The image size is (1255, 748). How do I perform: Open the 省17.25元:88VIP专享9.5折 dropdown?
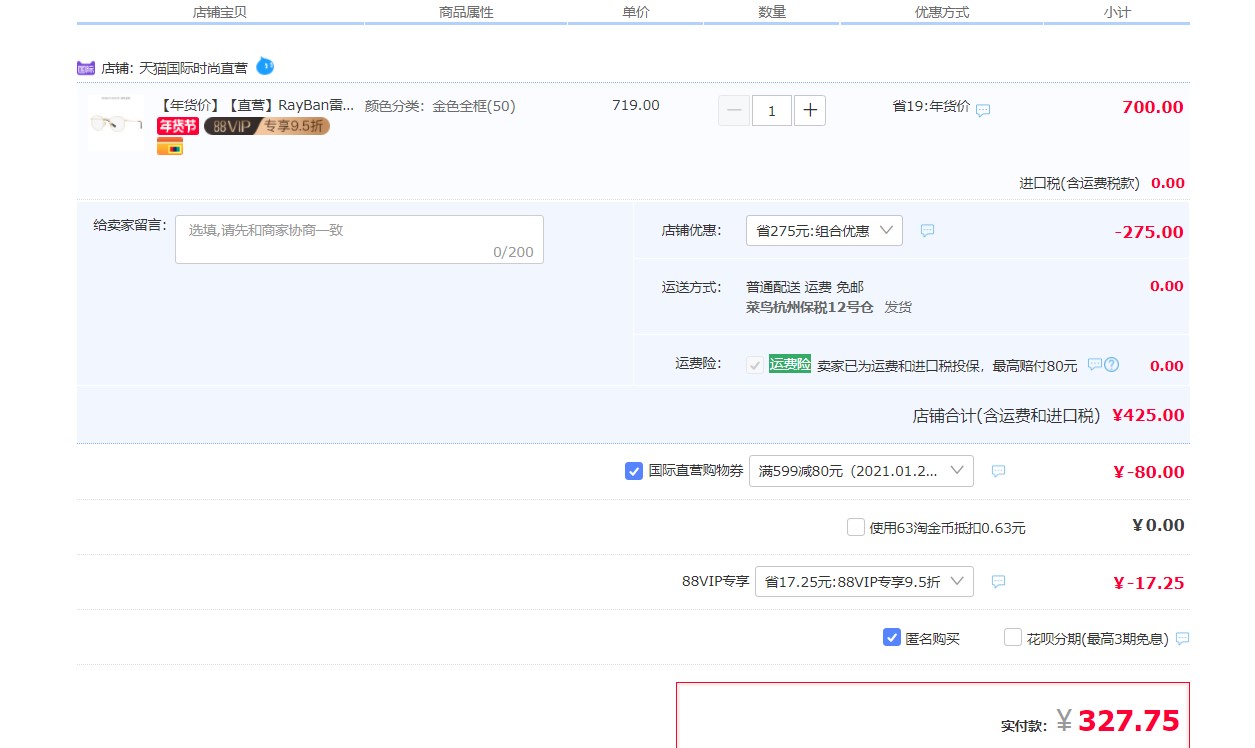pos(864,581)
